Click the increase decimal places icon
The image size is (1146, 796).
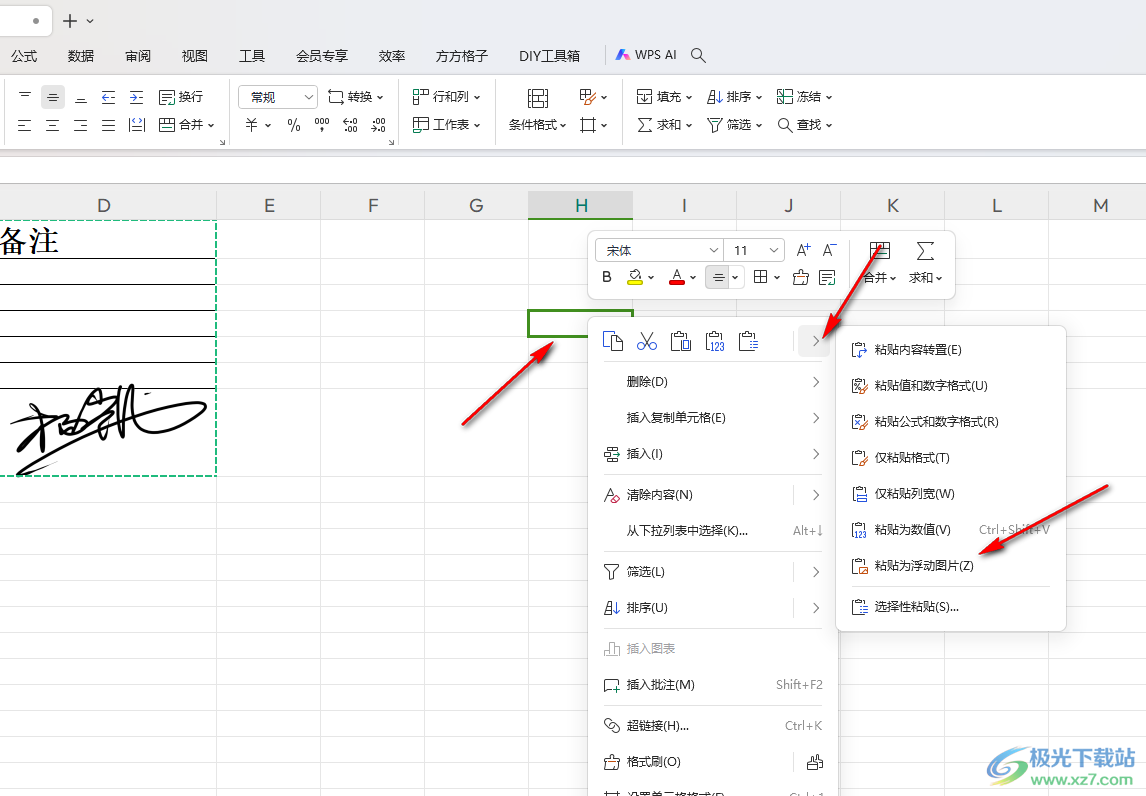click(350, 125)
